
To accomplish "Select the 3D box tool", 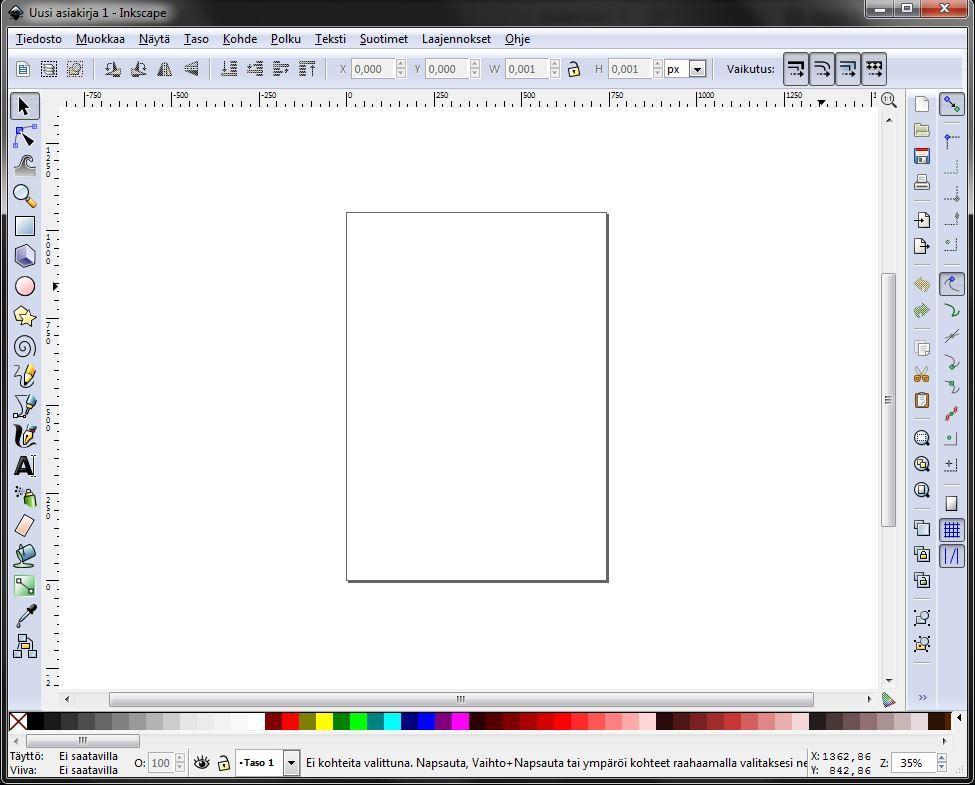I will [x=25, y=256].
